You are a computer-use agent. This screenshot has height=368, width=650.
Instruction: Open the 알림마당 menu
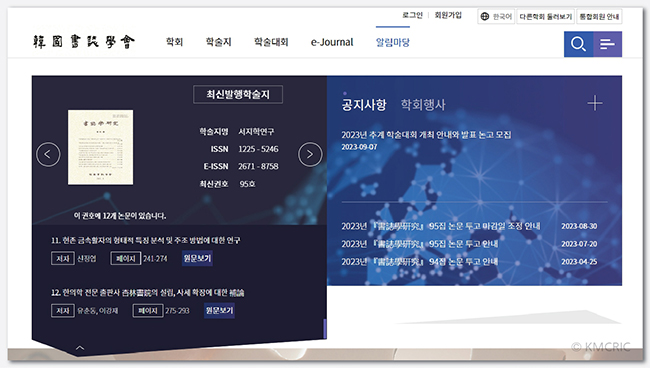[393, 42]
